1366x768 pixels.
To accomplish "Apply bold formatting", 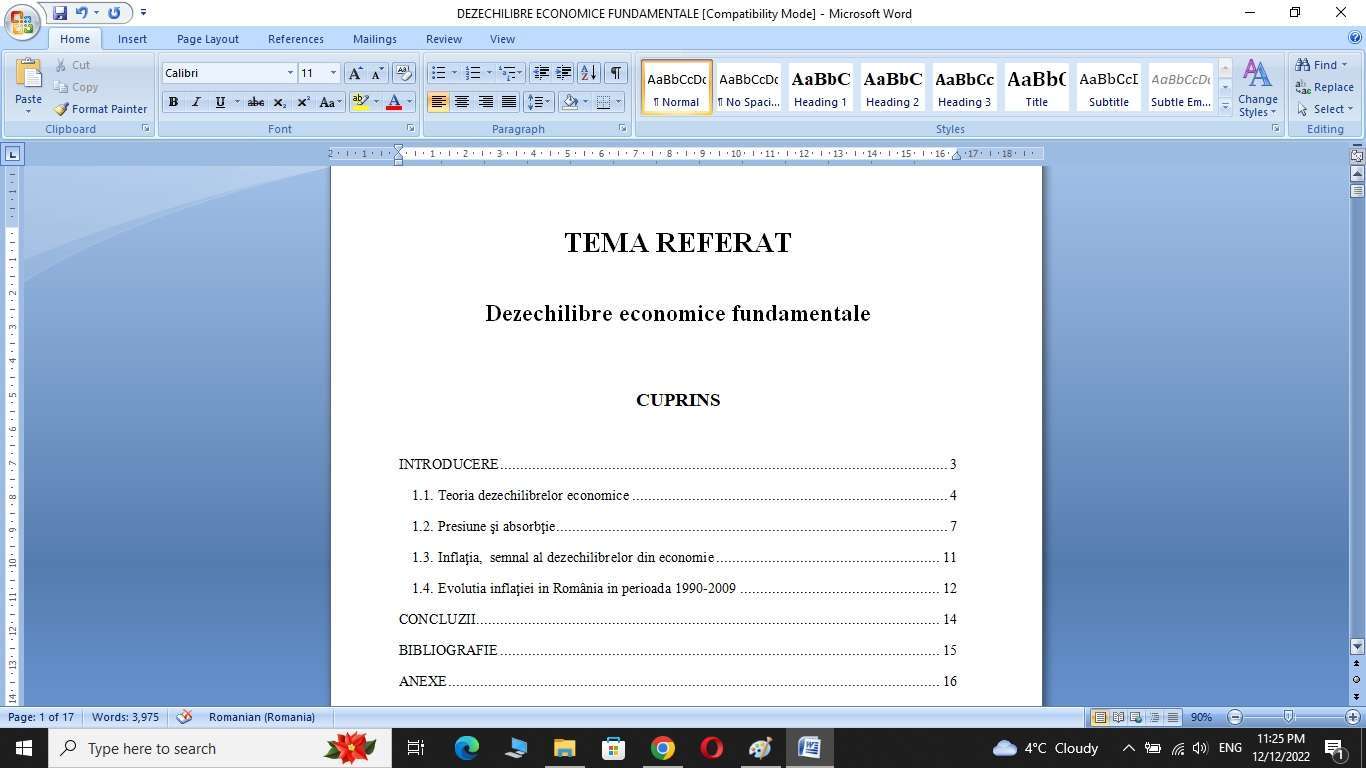I will (172, 102).
